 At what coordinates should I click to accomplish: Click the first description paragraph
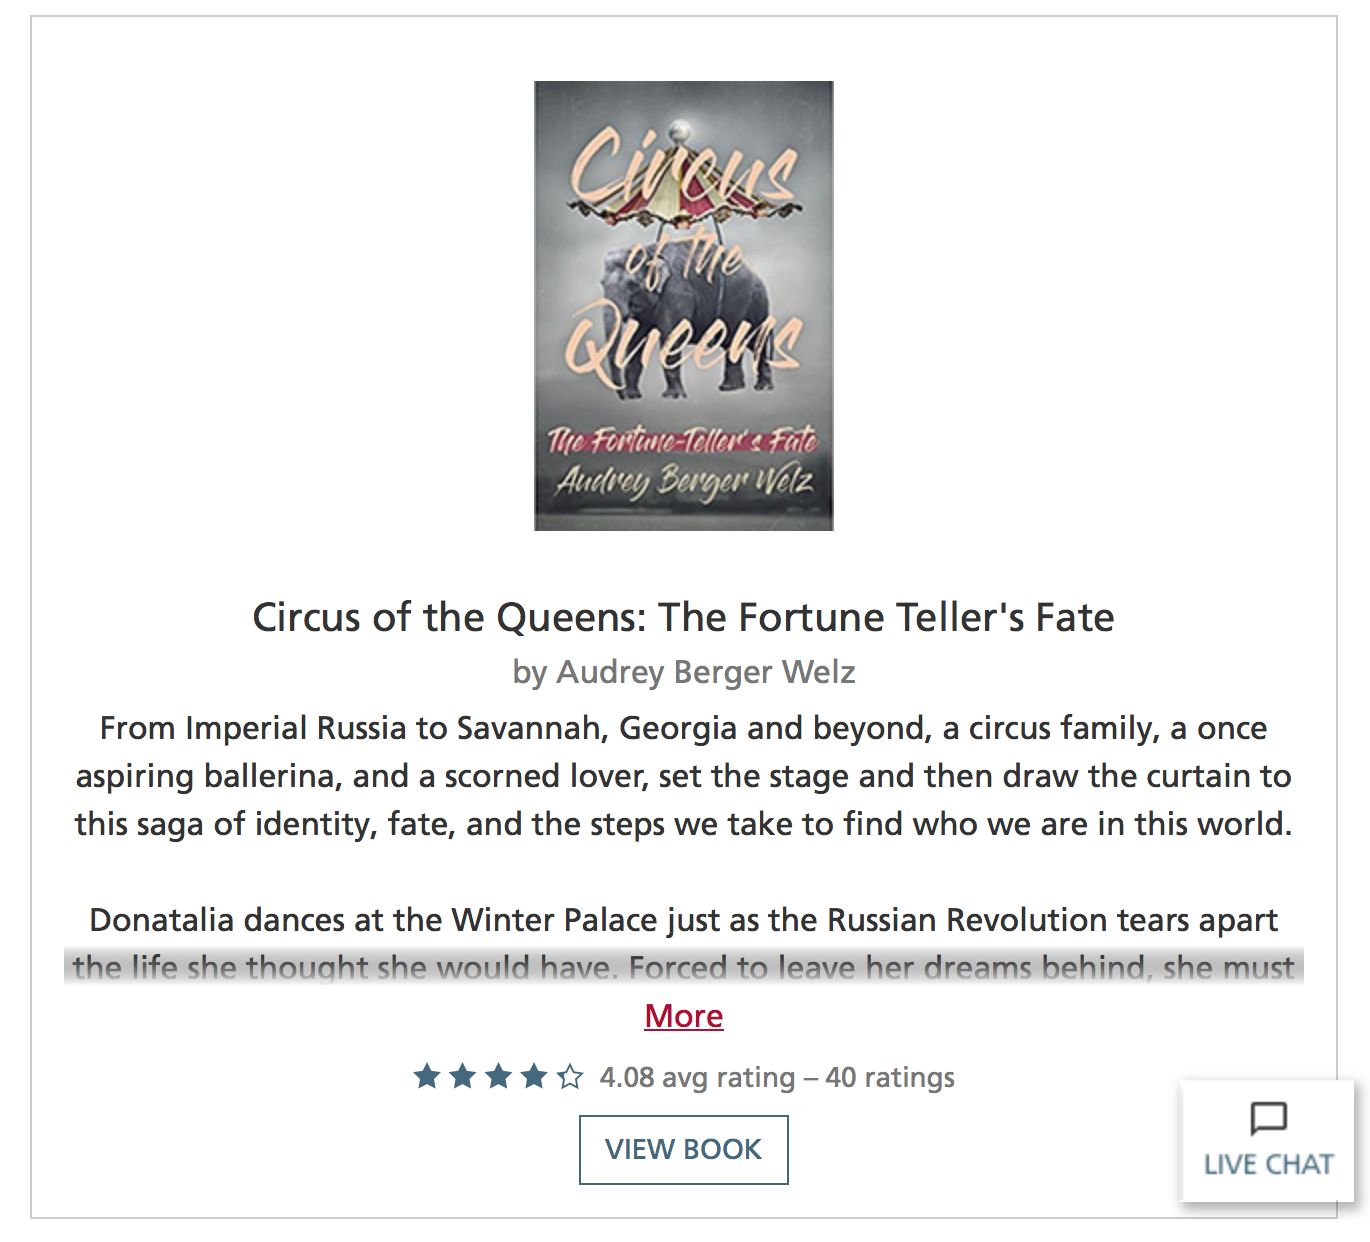coord(684,776)
